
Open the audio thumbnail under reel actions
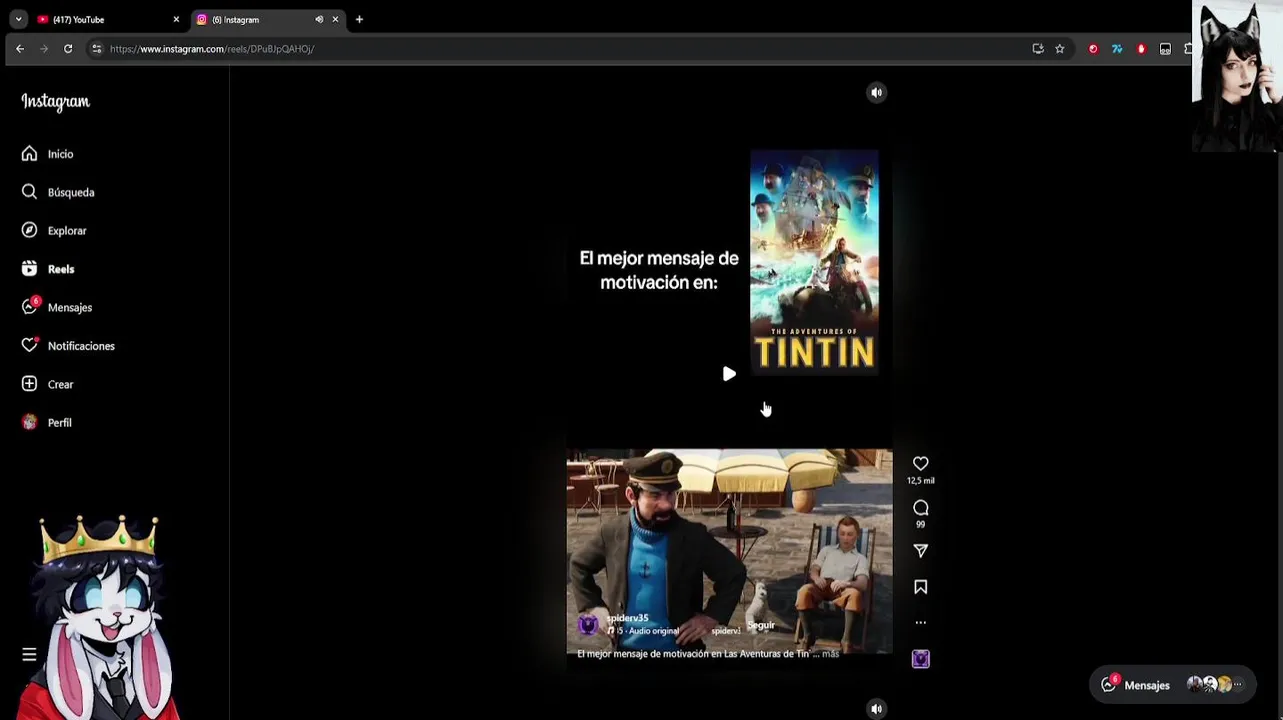point(921,658)
